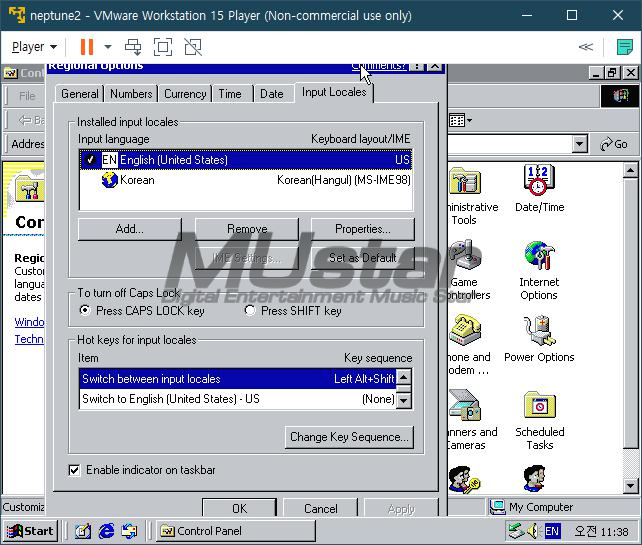Viewport: 642px width, 545px height.
Task: Select Press CAPS LOCK key radio button
Action: click(84, 310)
